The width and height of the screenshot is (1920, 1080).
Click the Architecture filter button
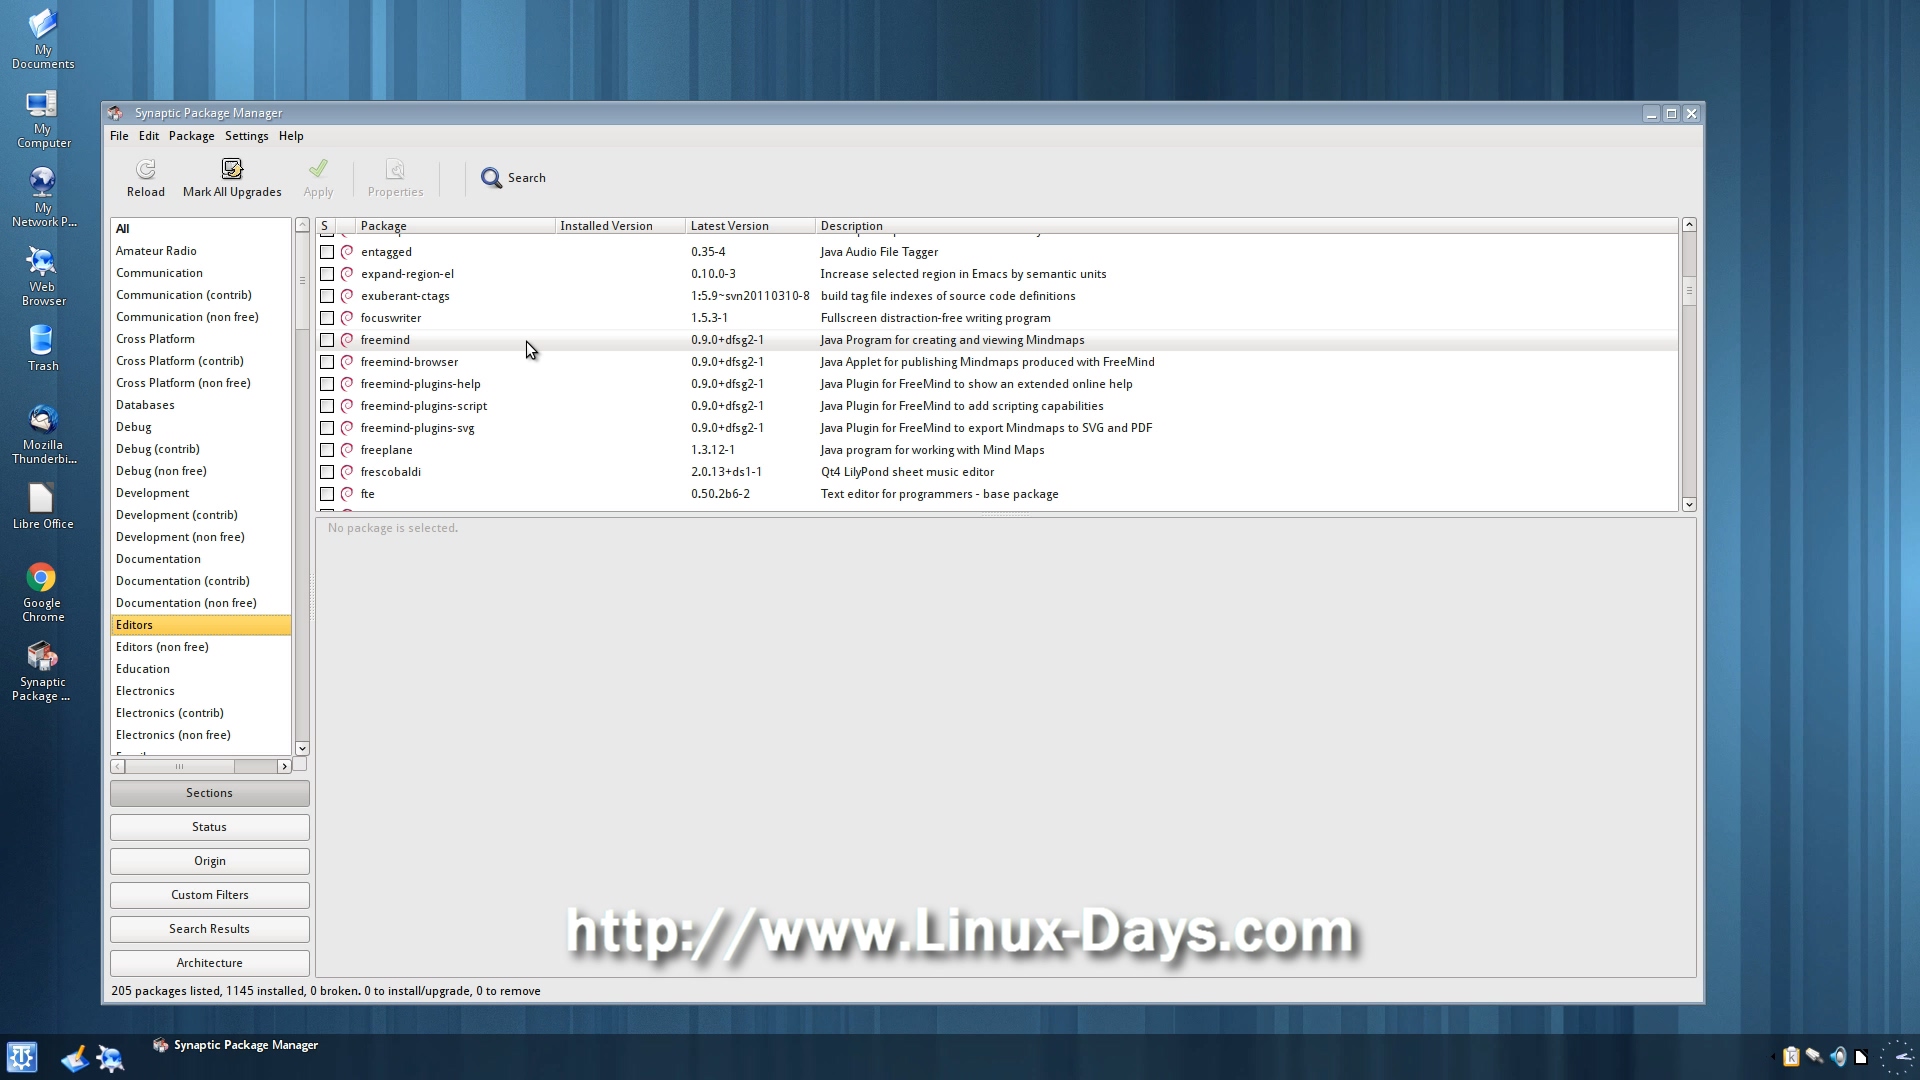click(x=210, y=963)
